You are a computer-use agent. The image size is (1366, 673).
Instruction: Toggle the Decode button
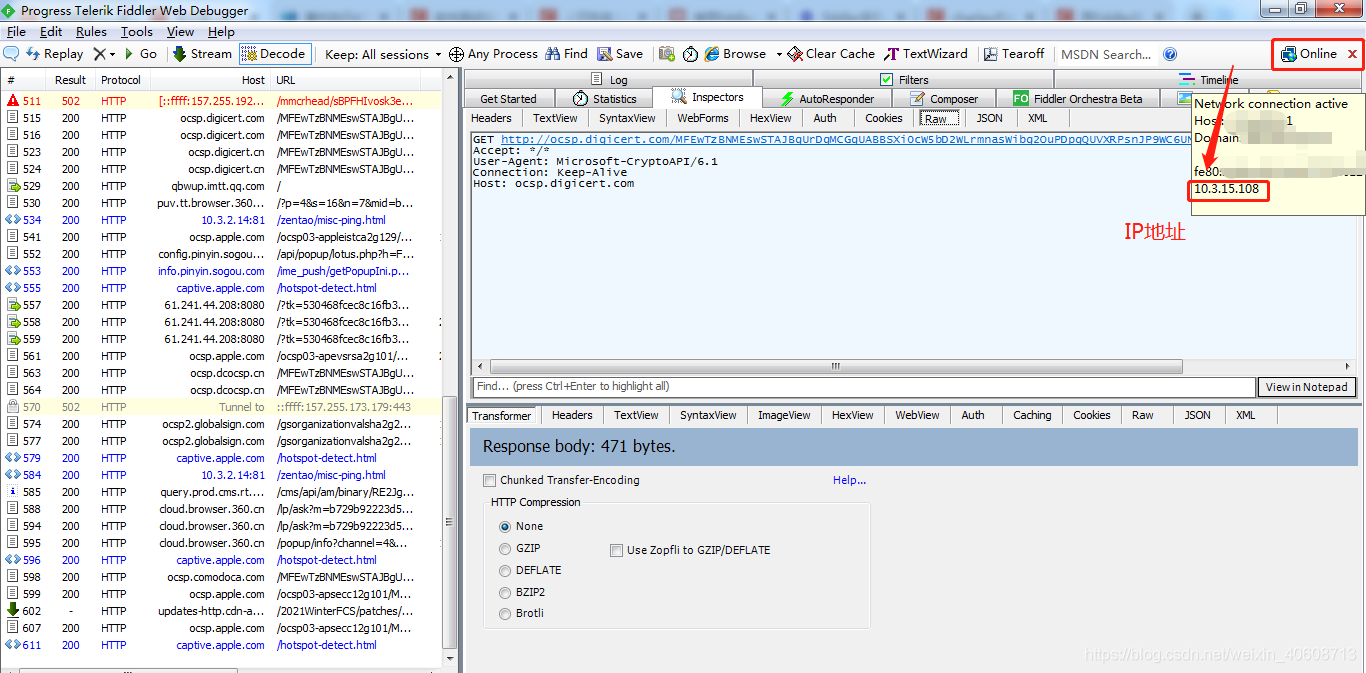pyautogui.click(x=274, y=54)
